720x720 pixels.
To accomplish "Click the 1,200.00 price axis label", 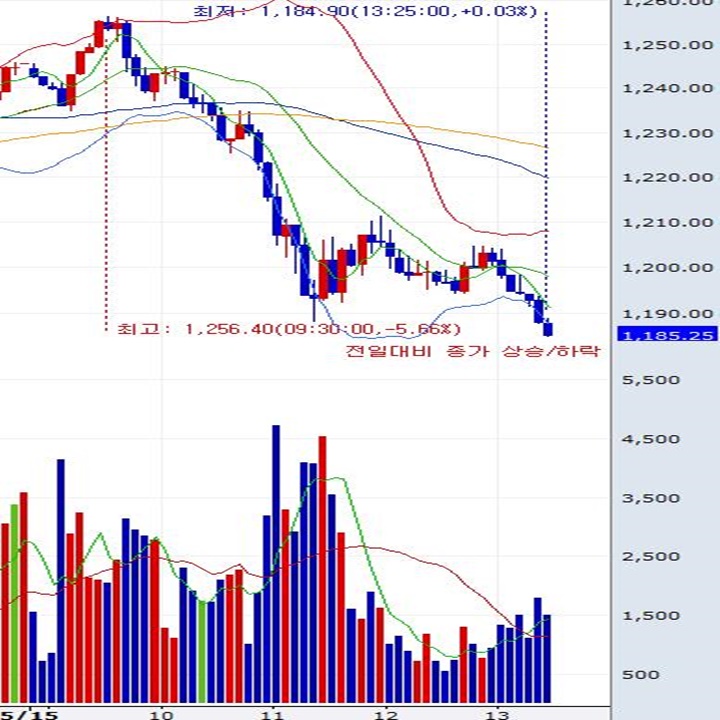I will tap(667, 267).
